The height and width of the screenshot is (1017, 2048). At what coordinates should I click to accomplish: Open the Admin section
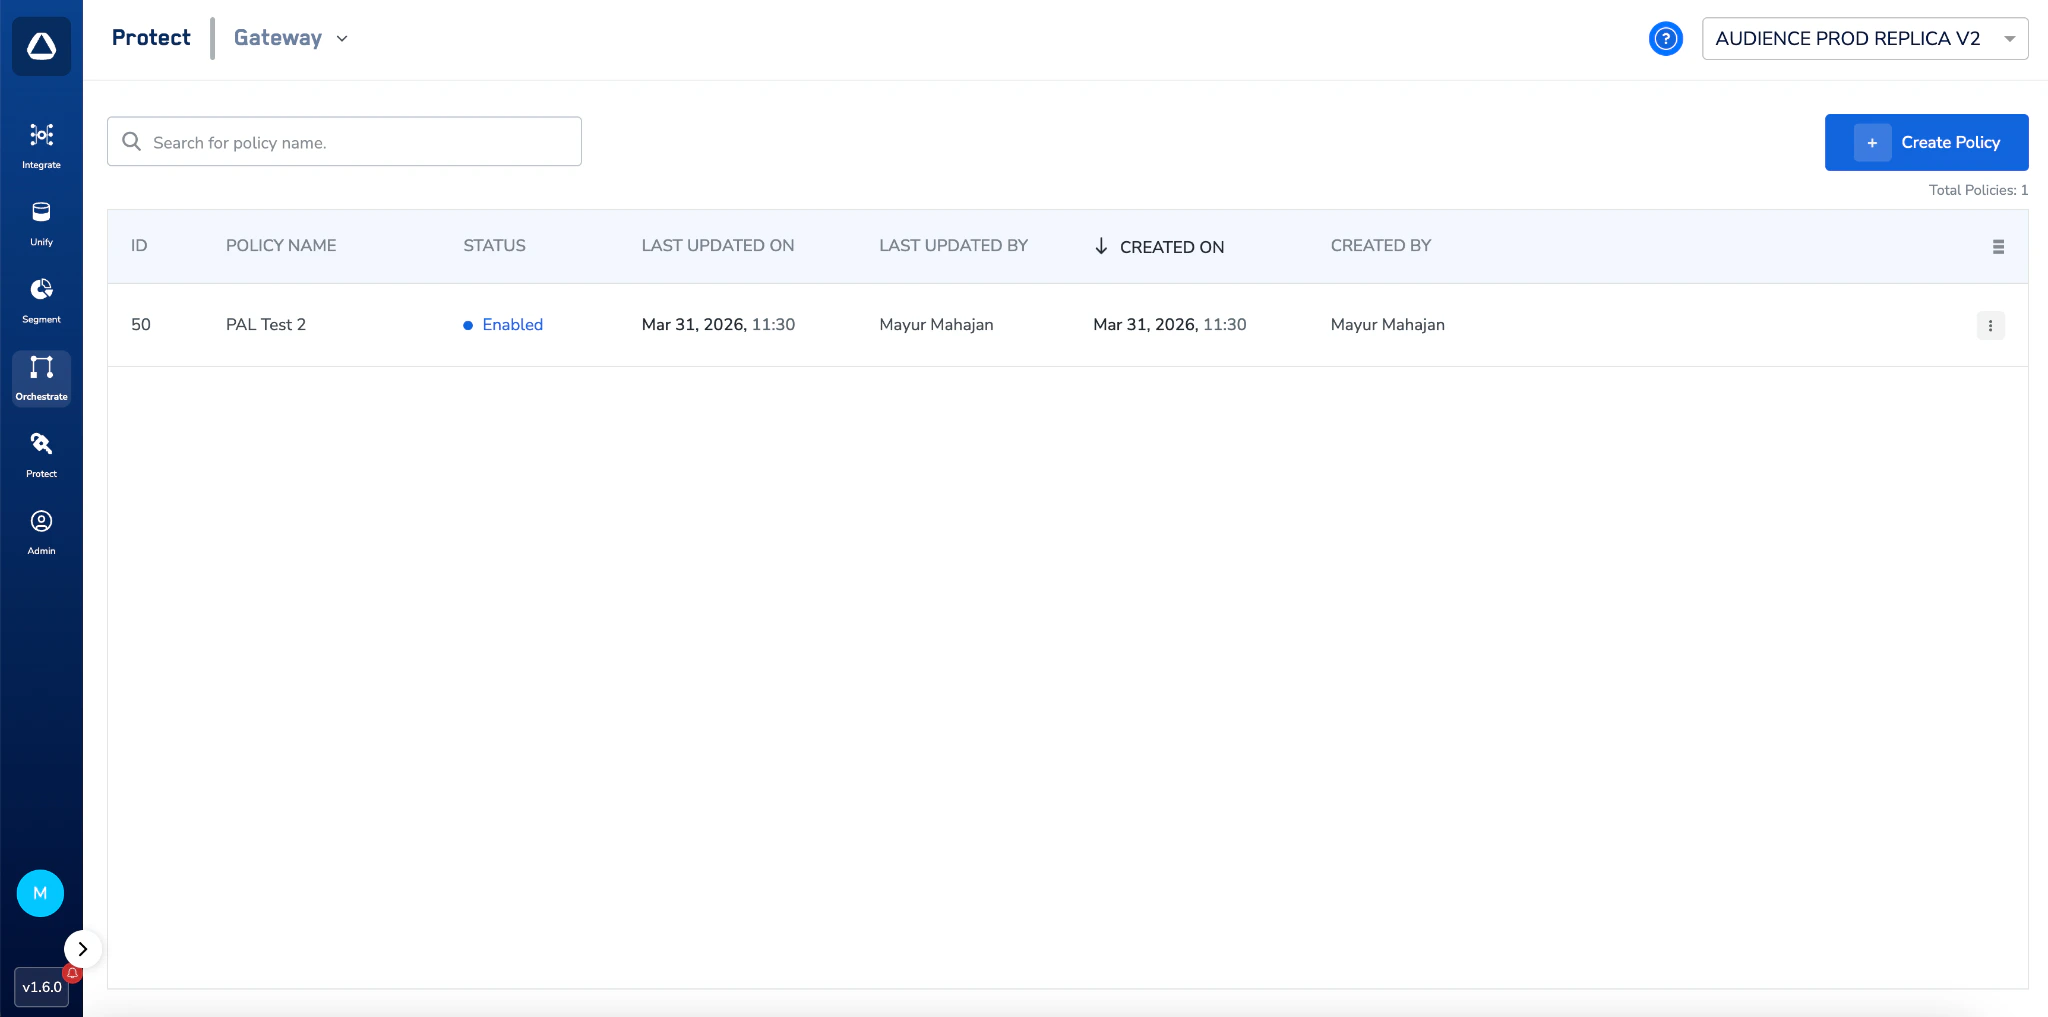41,529
